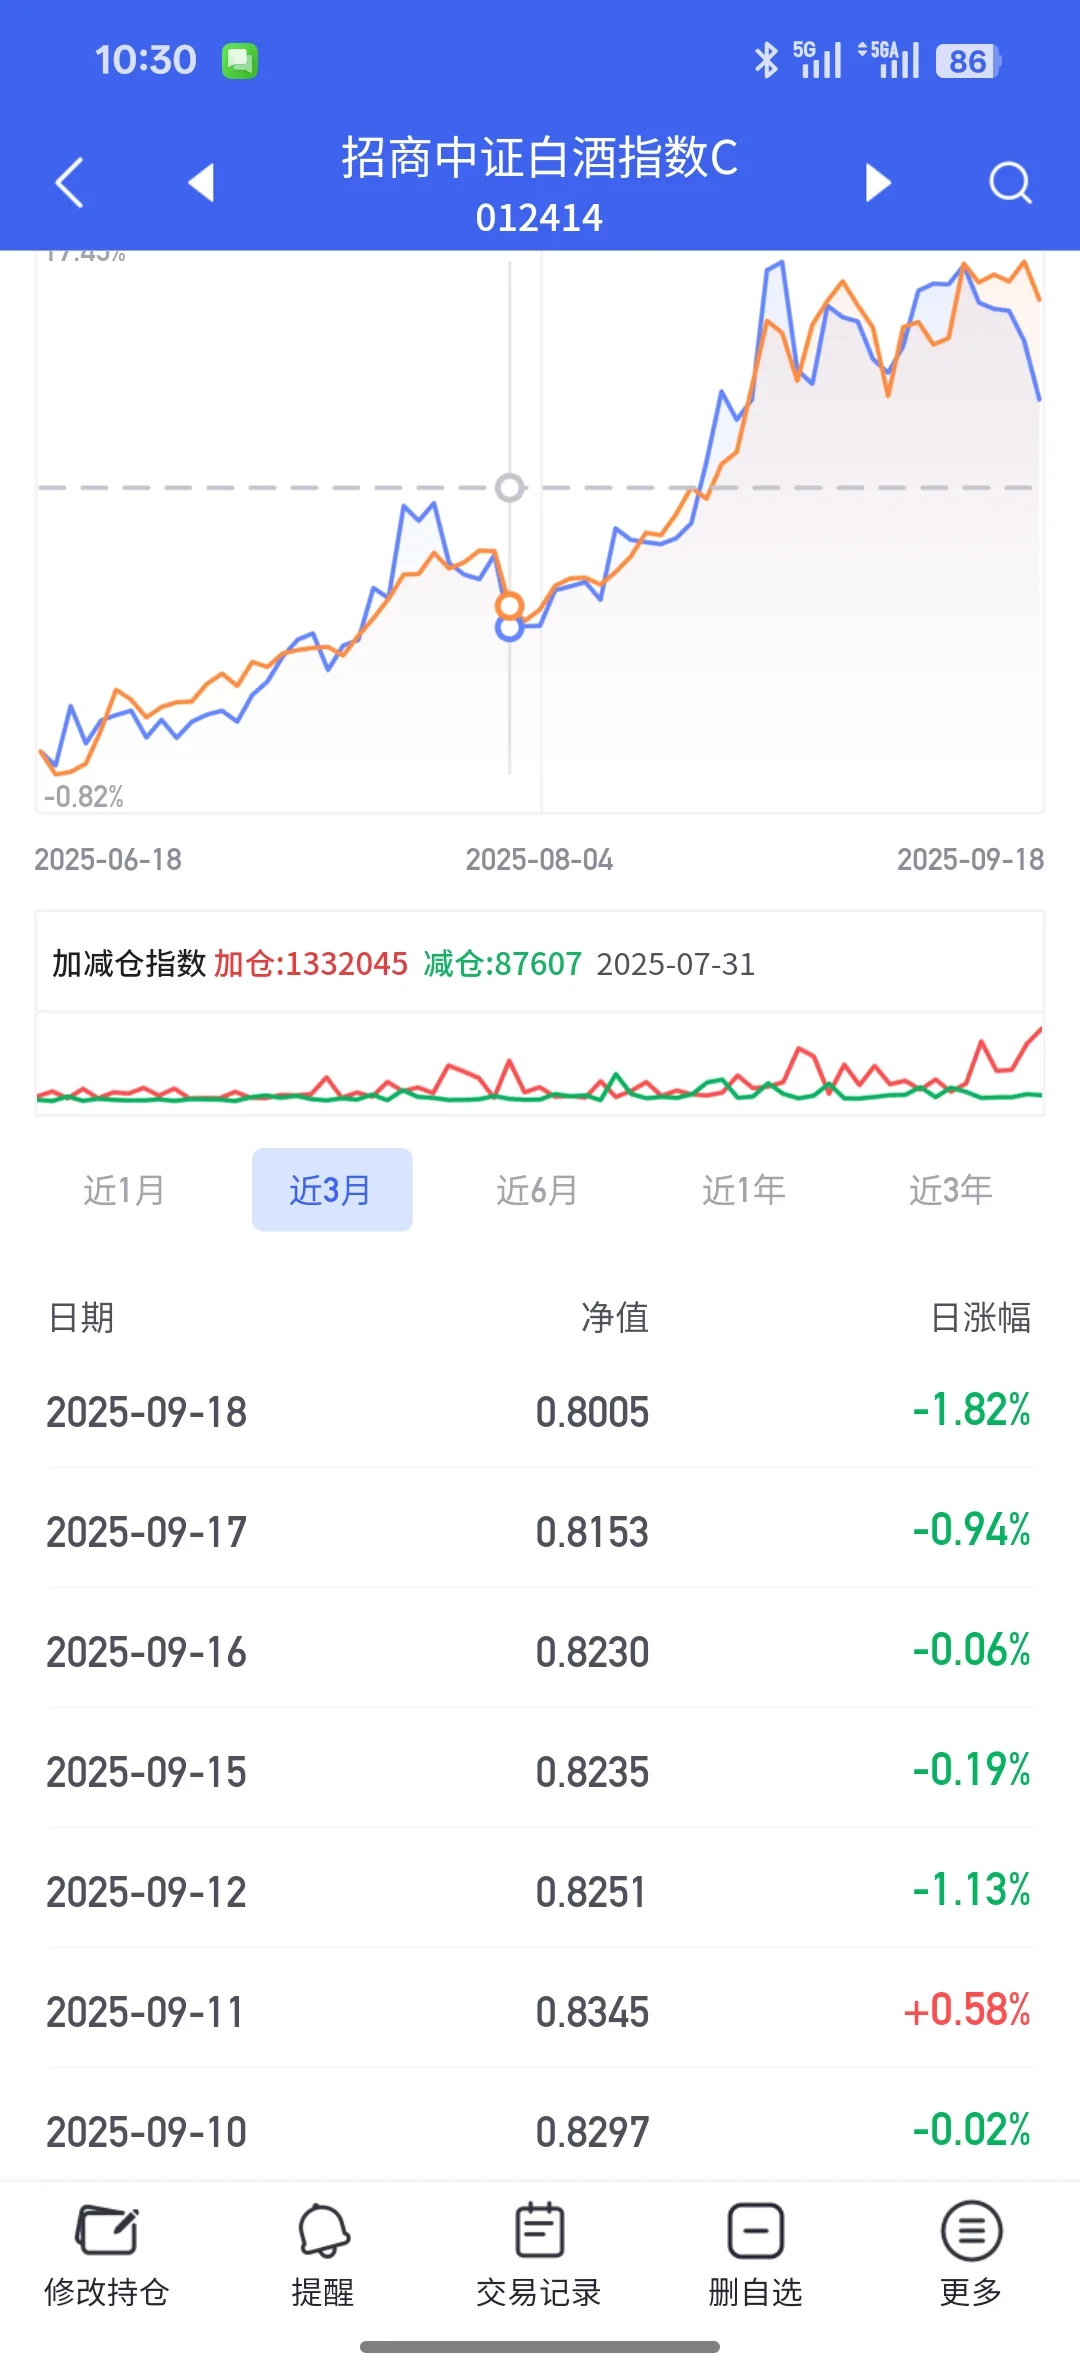Tap daily change -0.94%

[x=971, y=1530]
